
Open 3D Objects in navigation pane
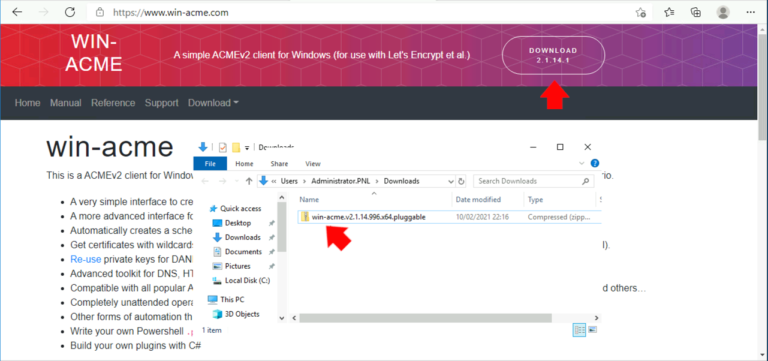click(x=241, y=314)
